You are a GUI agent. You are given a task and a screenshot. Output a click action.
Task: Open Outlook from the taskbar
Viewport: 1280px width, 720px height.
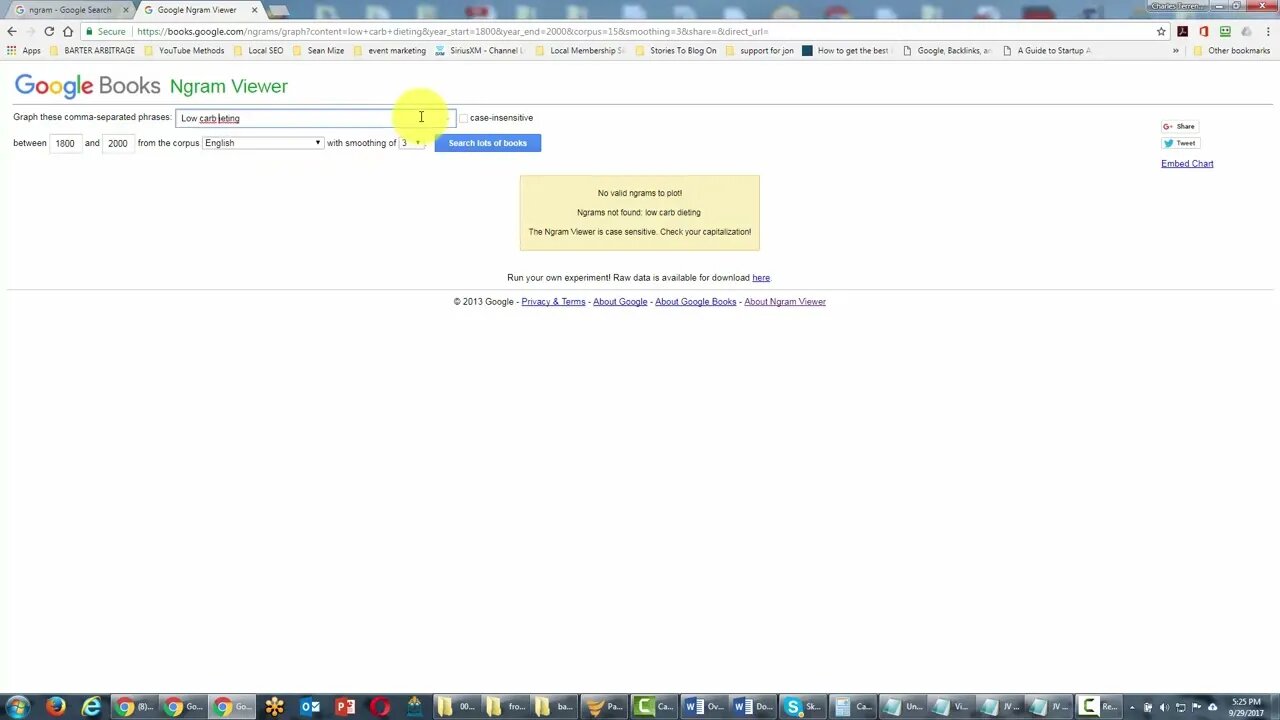click(x=310, y=707)
